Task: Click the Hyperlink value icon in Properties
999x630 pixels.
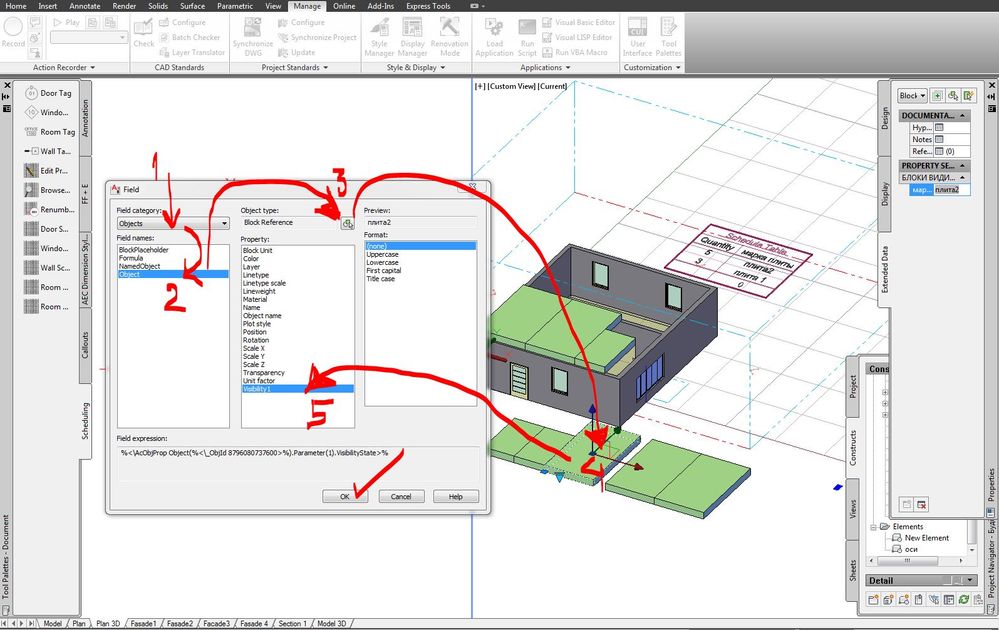Action: click(939, 127)
